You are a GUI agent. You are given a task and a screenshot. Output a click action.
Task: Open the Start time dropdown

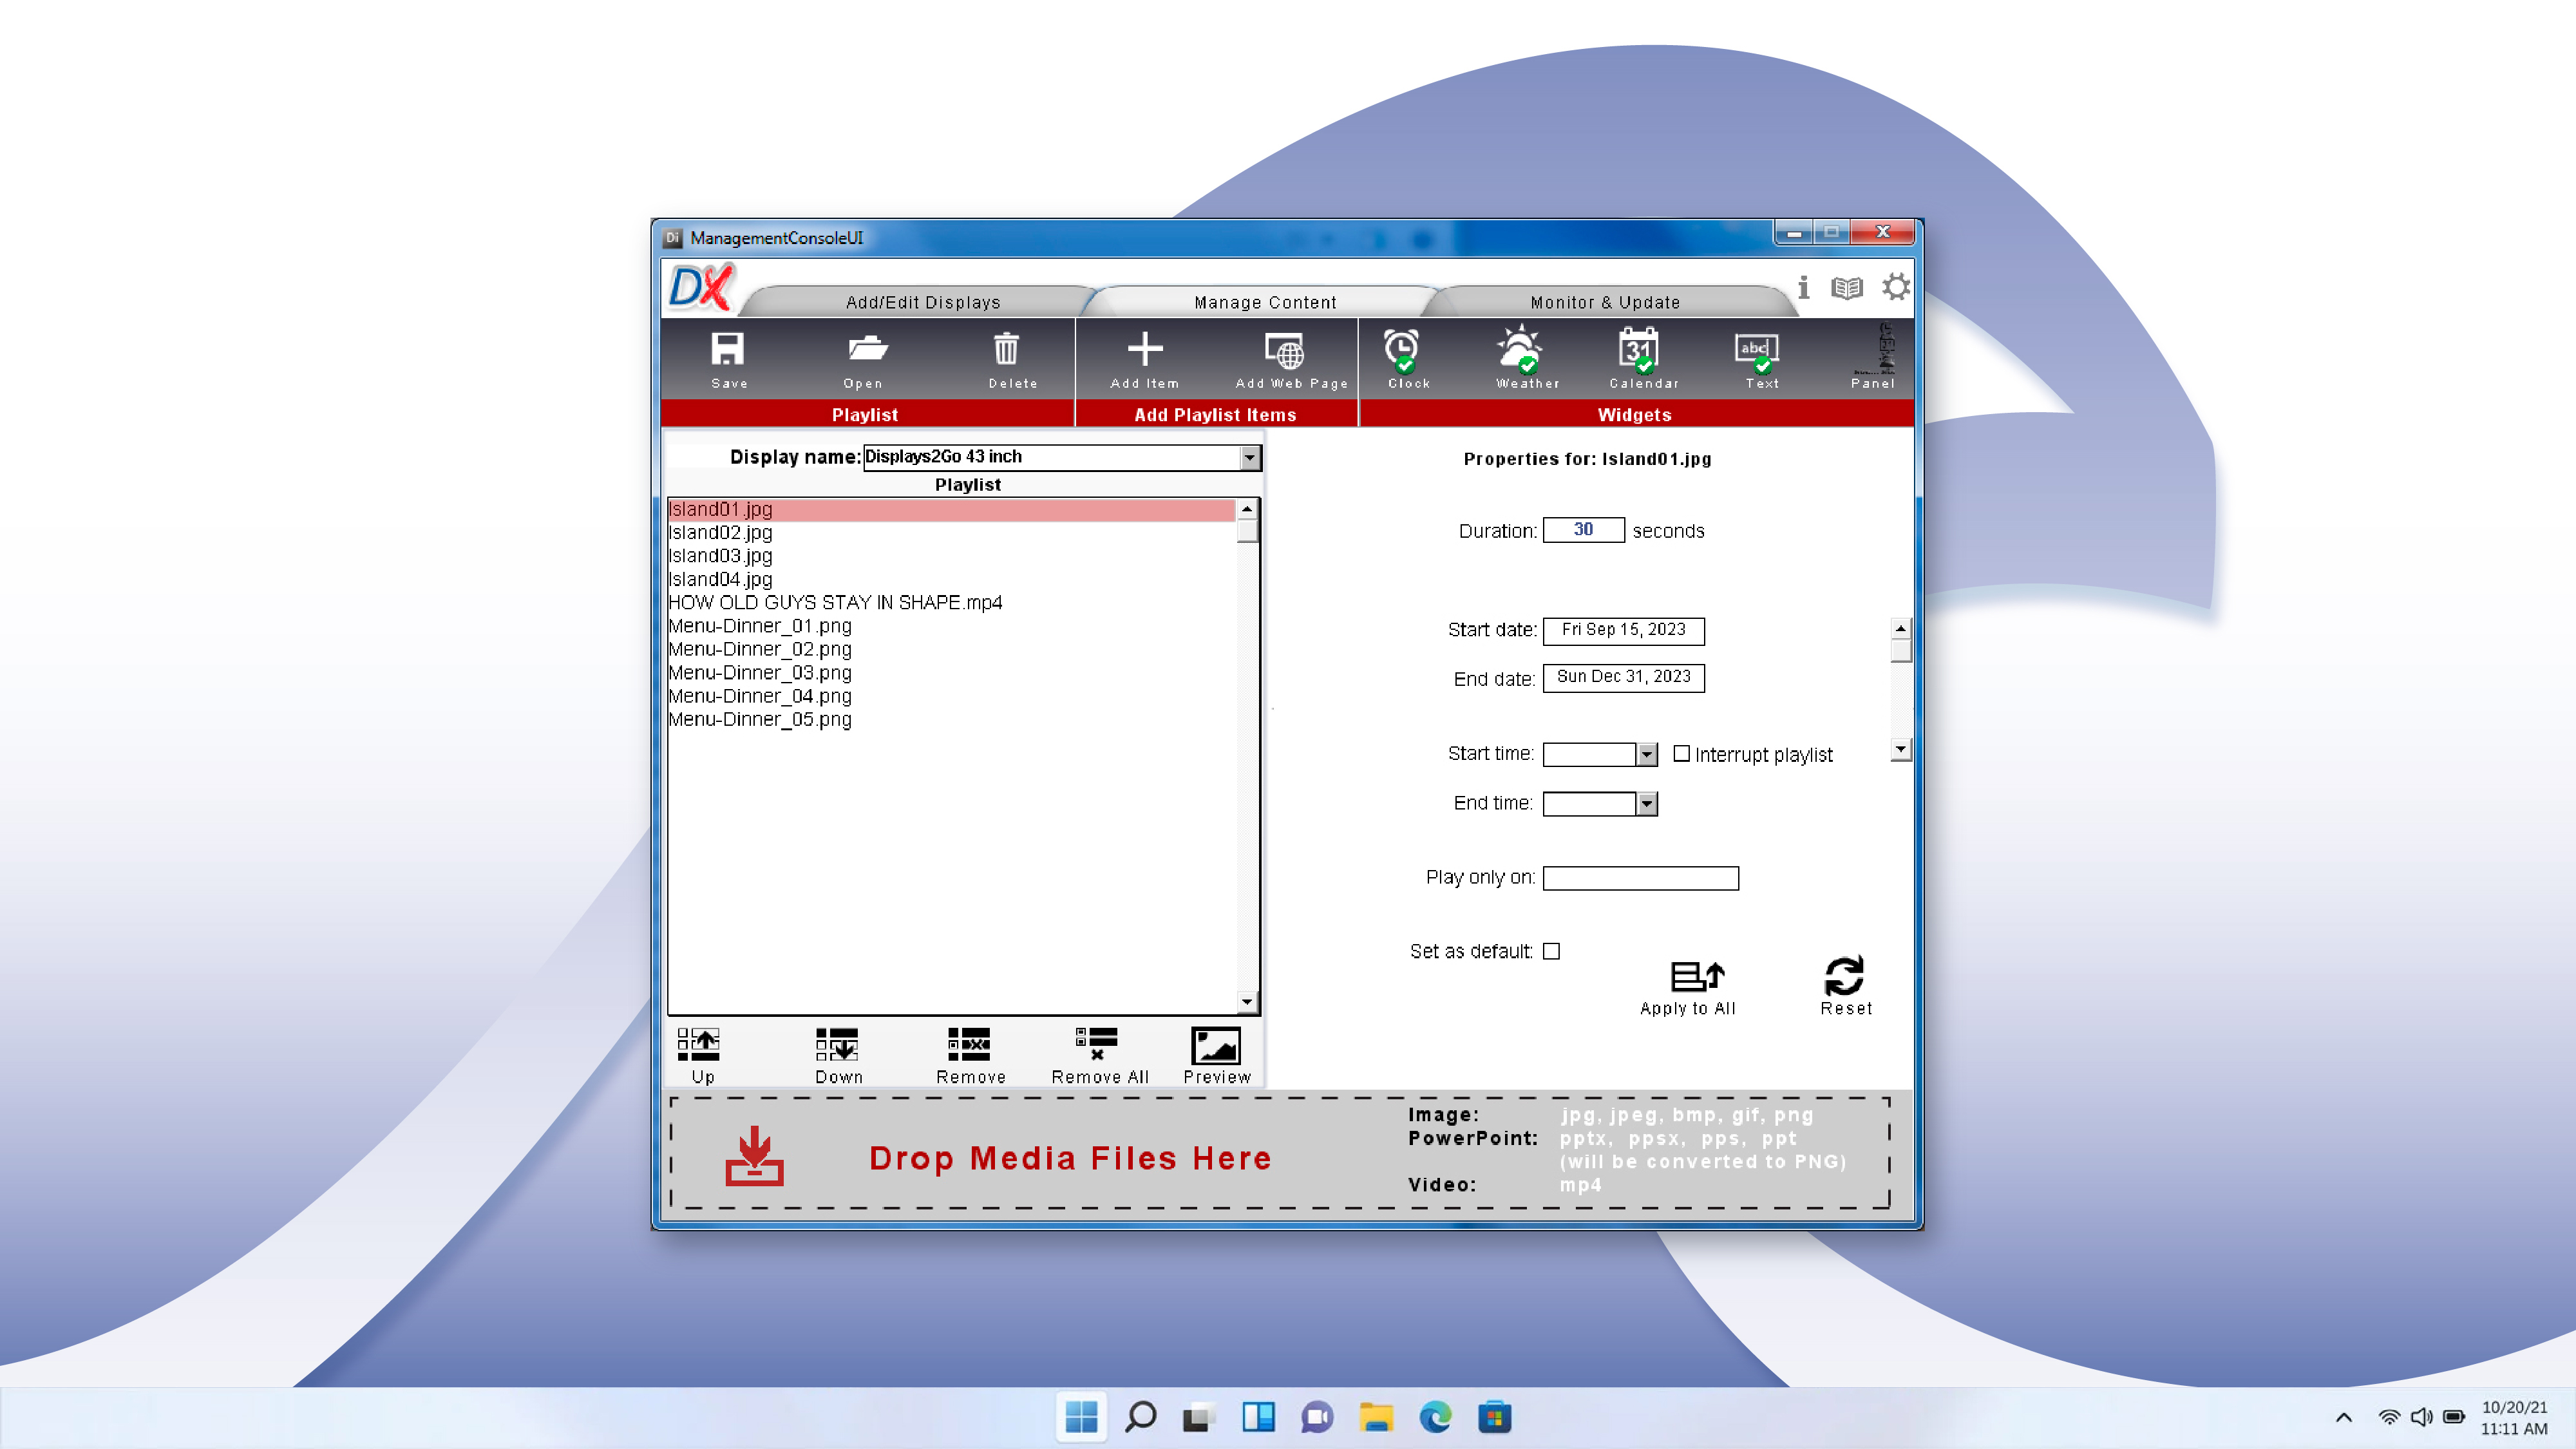1646,755
